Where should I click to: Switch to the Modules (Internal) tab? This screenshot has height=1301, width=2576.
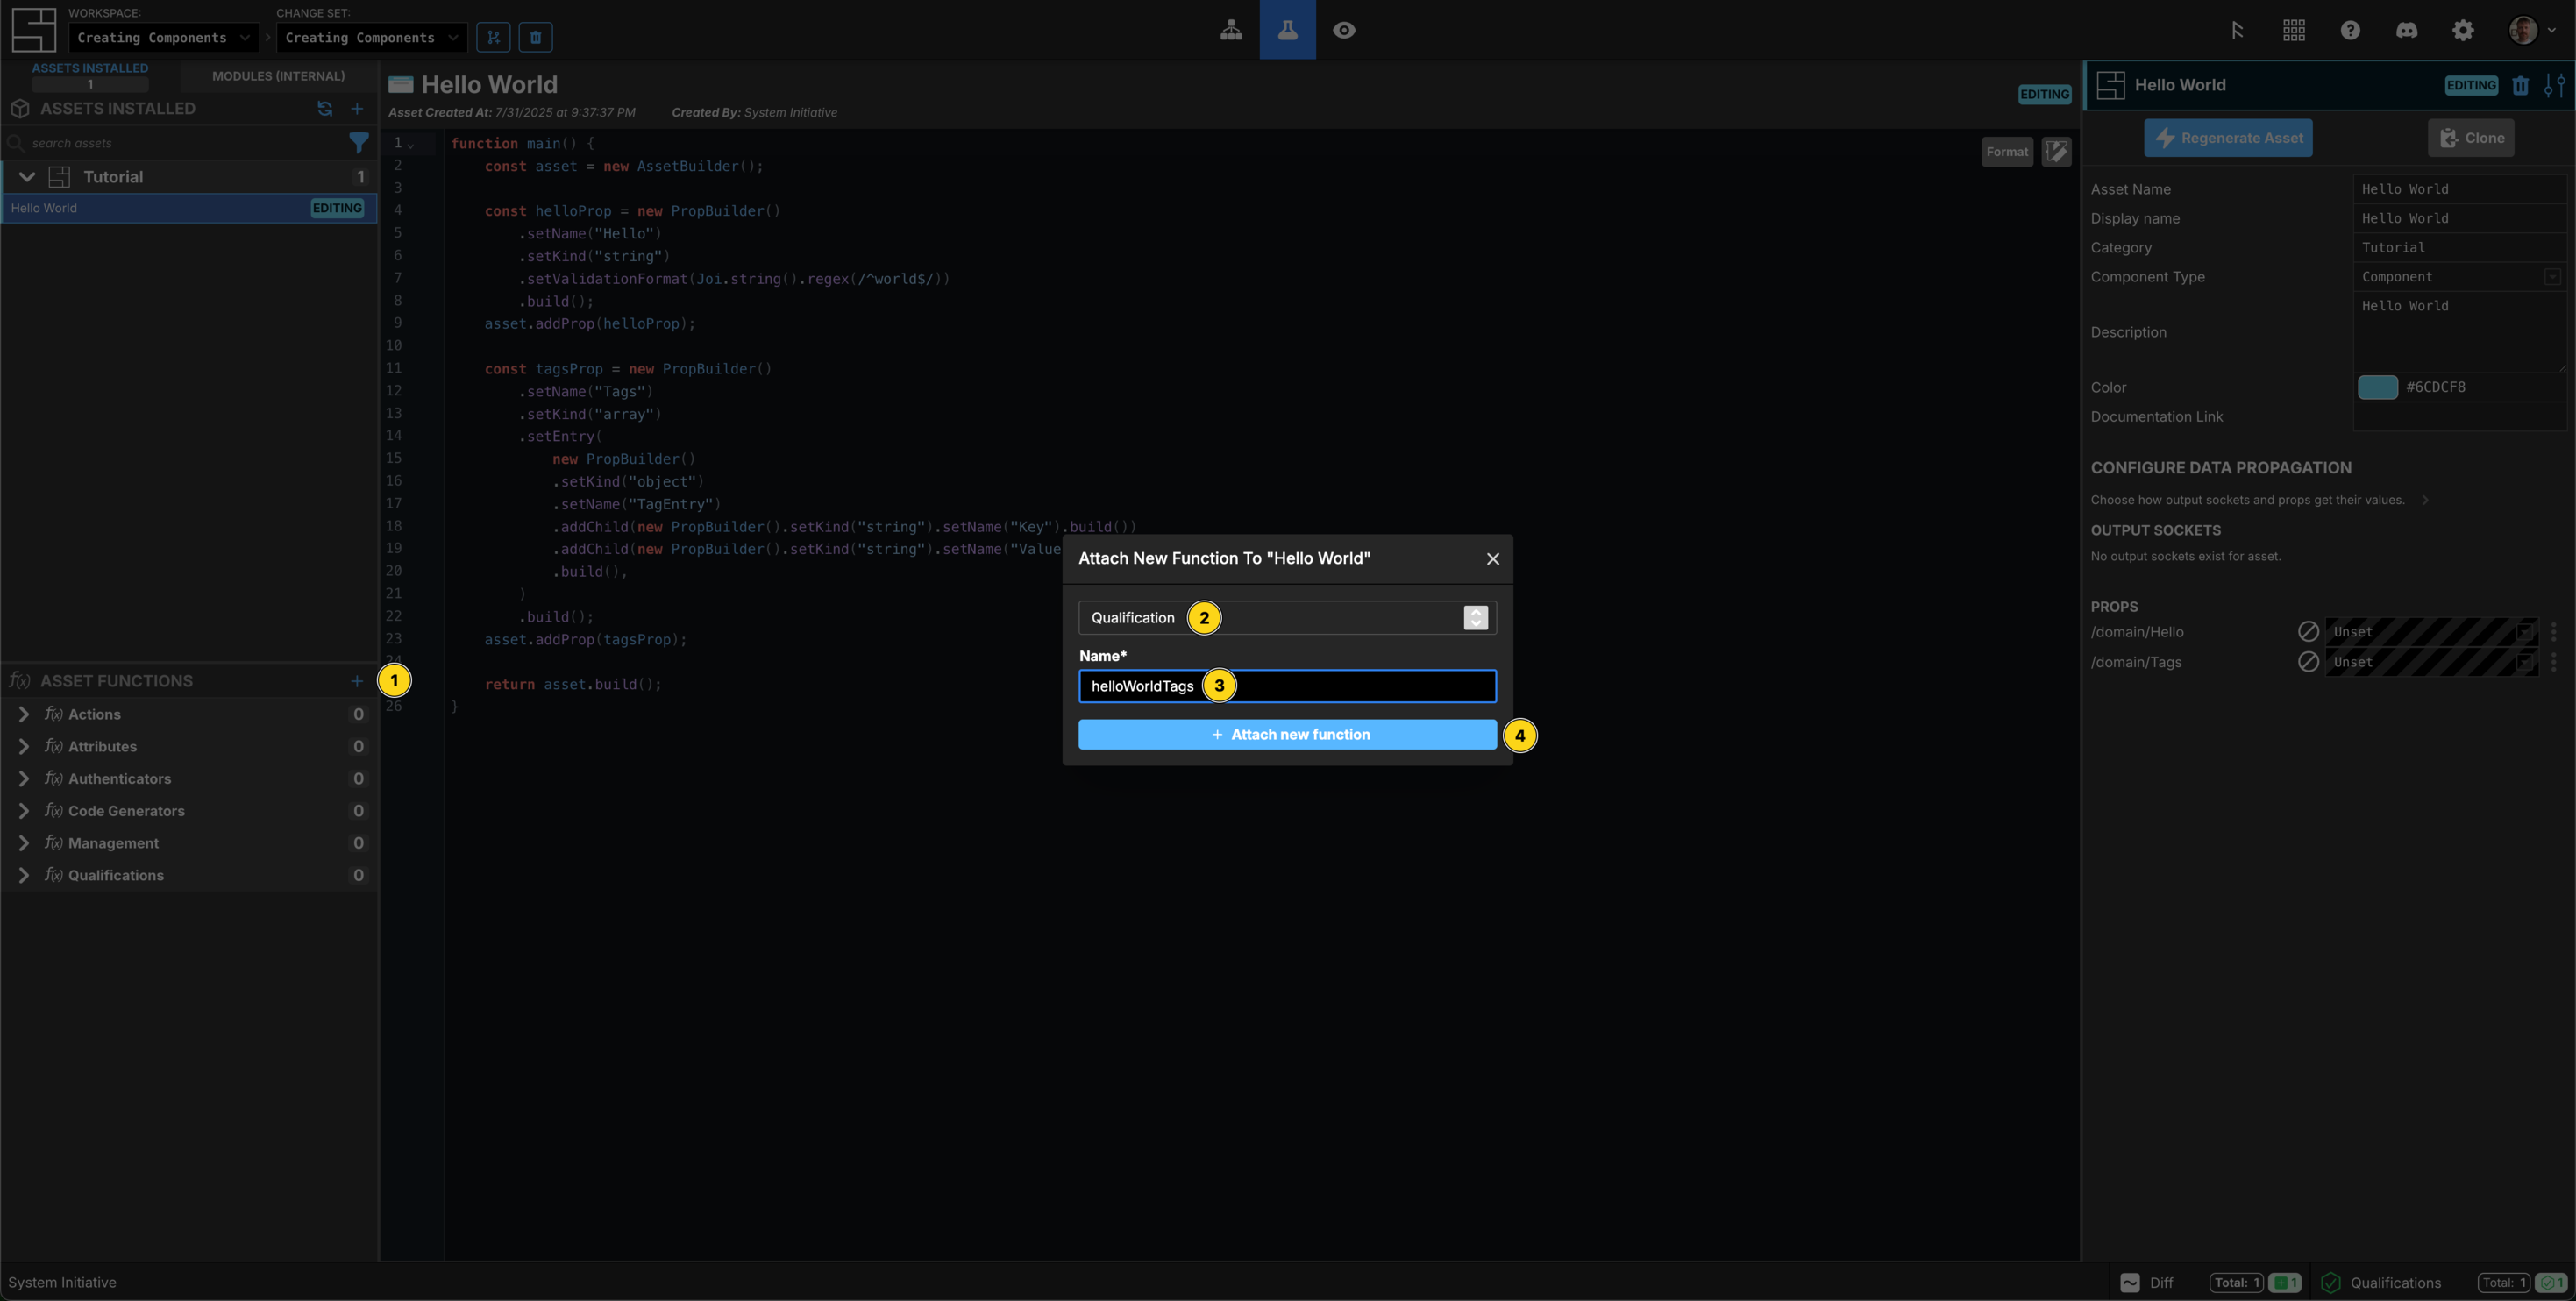(278, 76)
